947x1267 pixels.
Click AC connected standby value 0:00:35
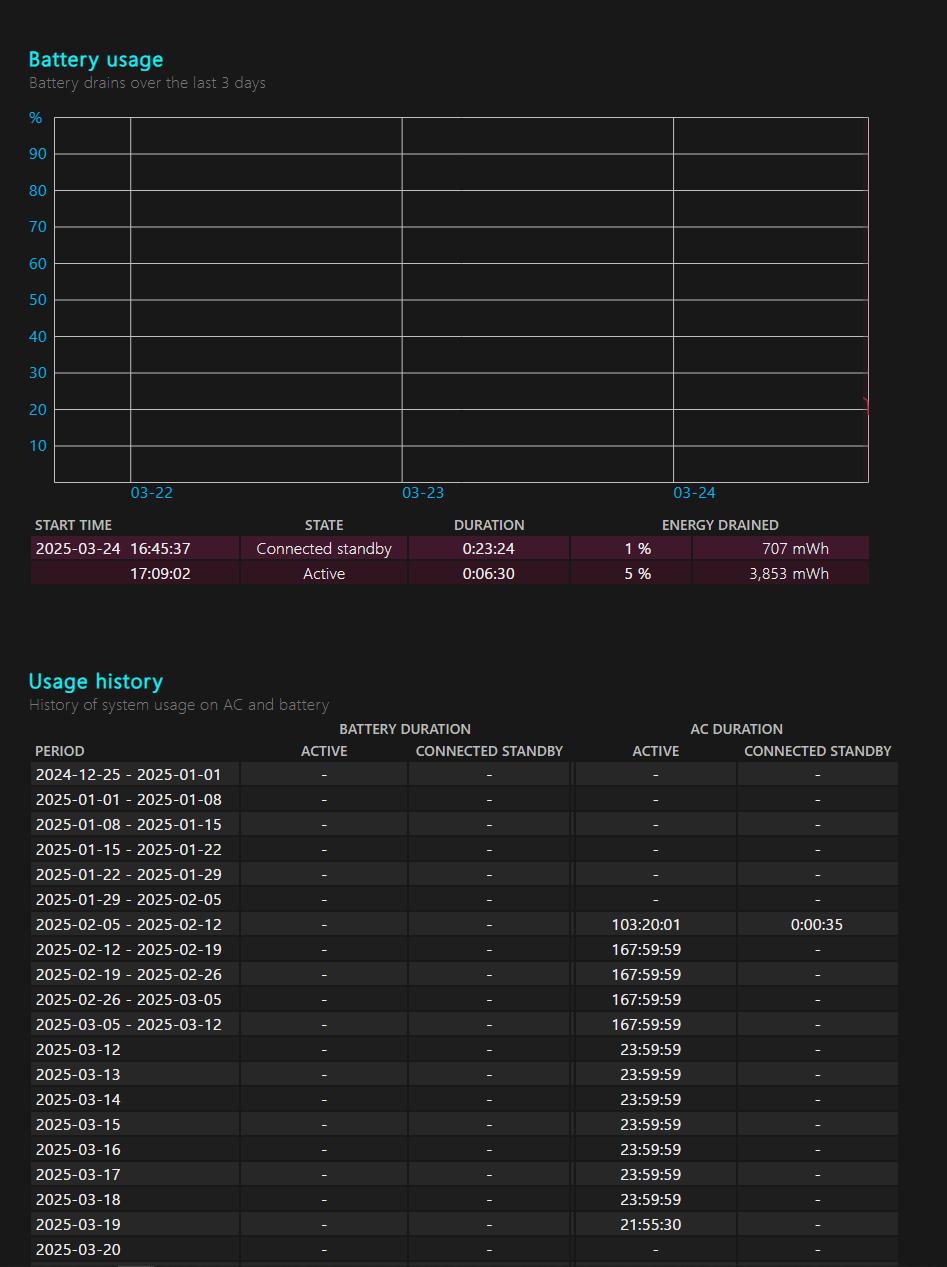(x=817, y=925)
